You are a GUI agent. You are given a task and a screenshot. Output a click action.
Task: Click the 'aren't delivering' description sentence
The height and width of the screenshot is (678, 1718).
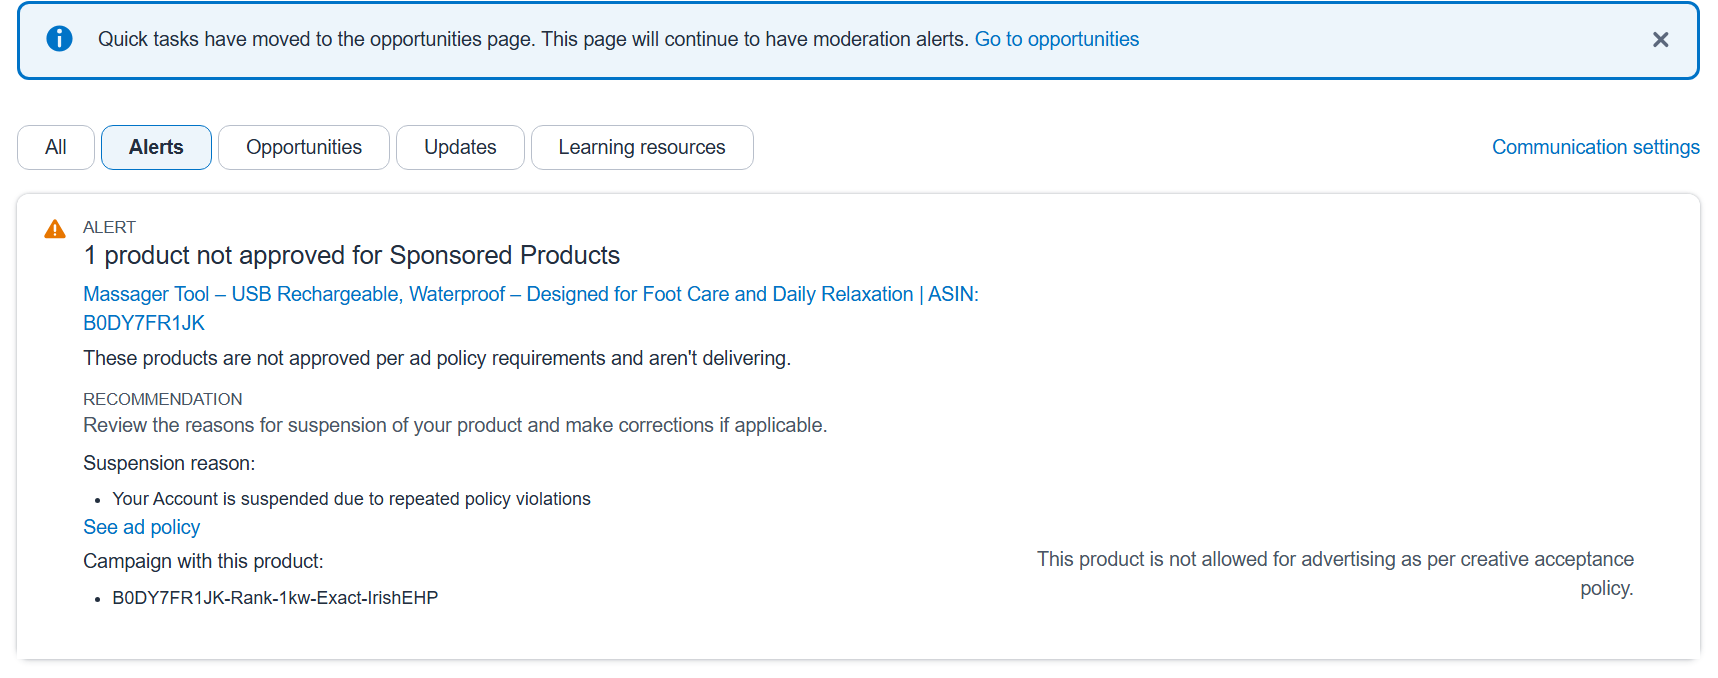(436, 358)
